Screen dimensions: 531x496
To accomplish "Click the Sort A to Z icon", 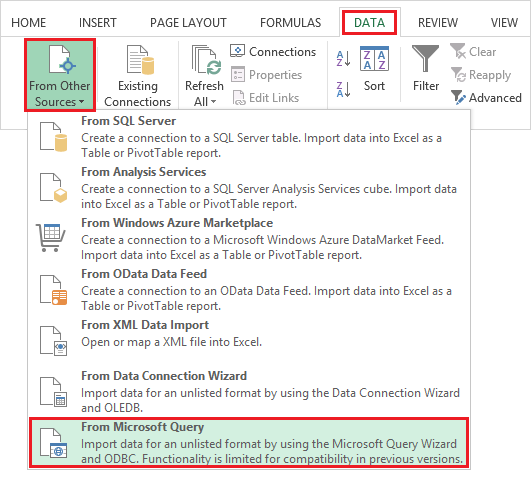I will 343,59.
